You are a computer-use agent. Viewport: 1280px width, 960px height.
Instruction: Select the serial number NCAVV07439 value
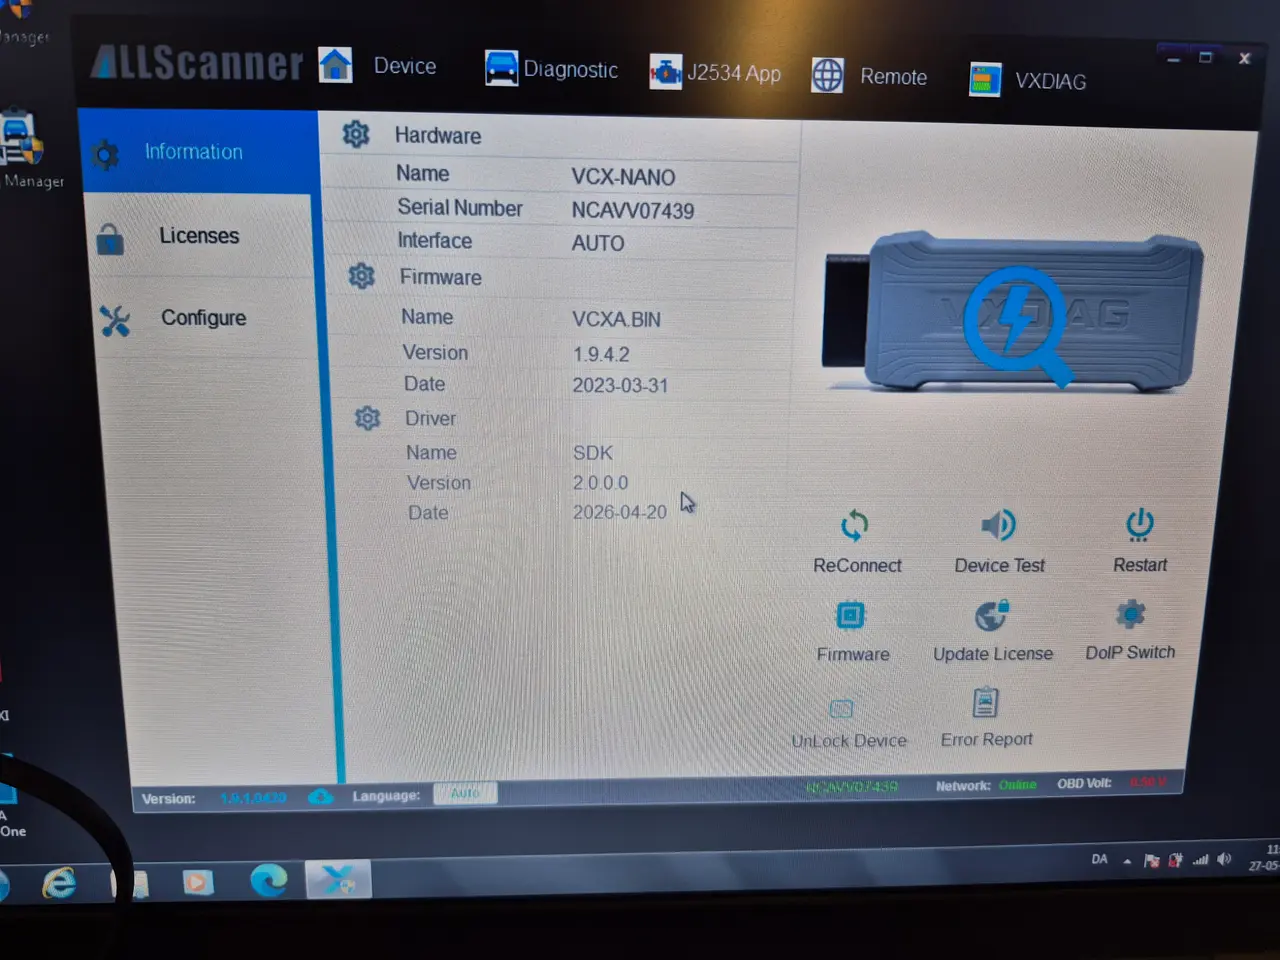pos(633,211)
